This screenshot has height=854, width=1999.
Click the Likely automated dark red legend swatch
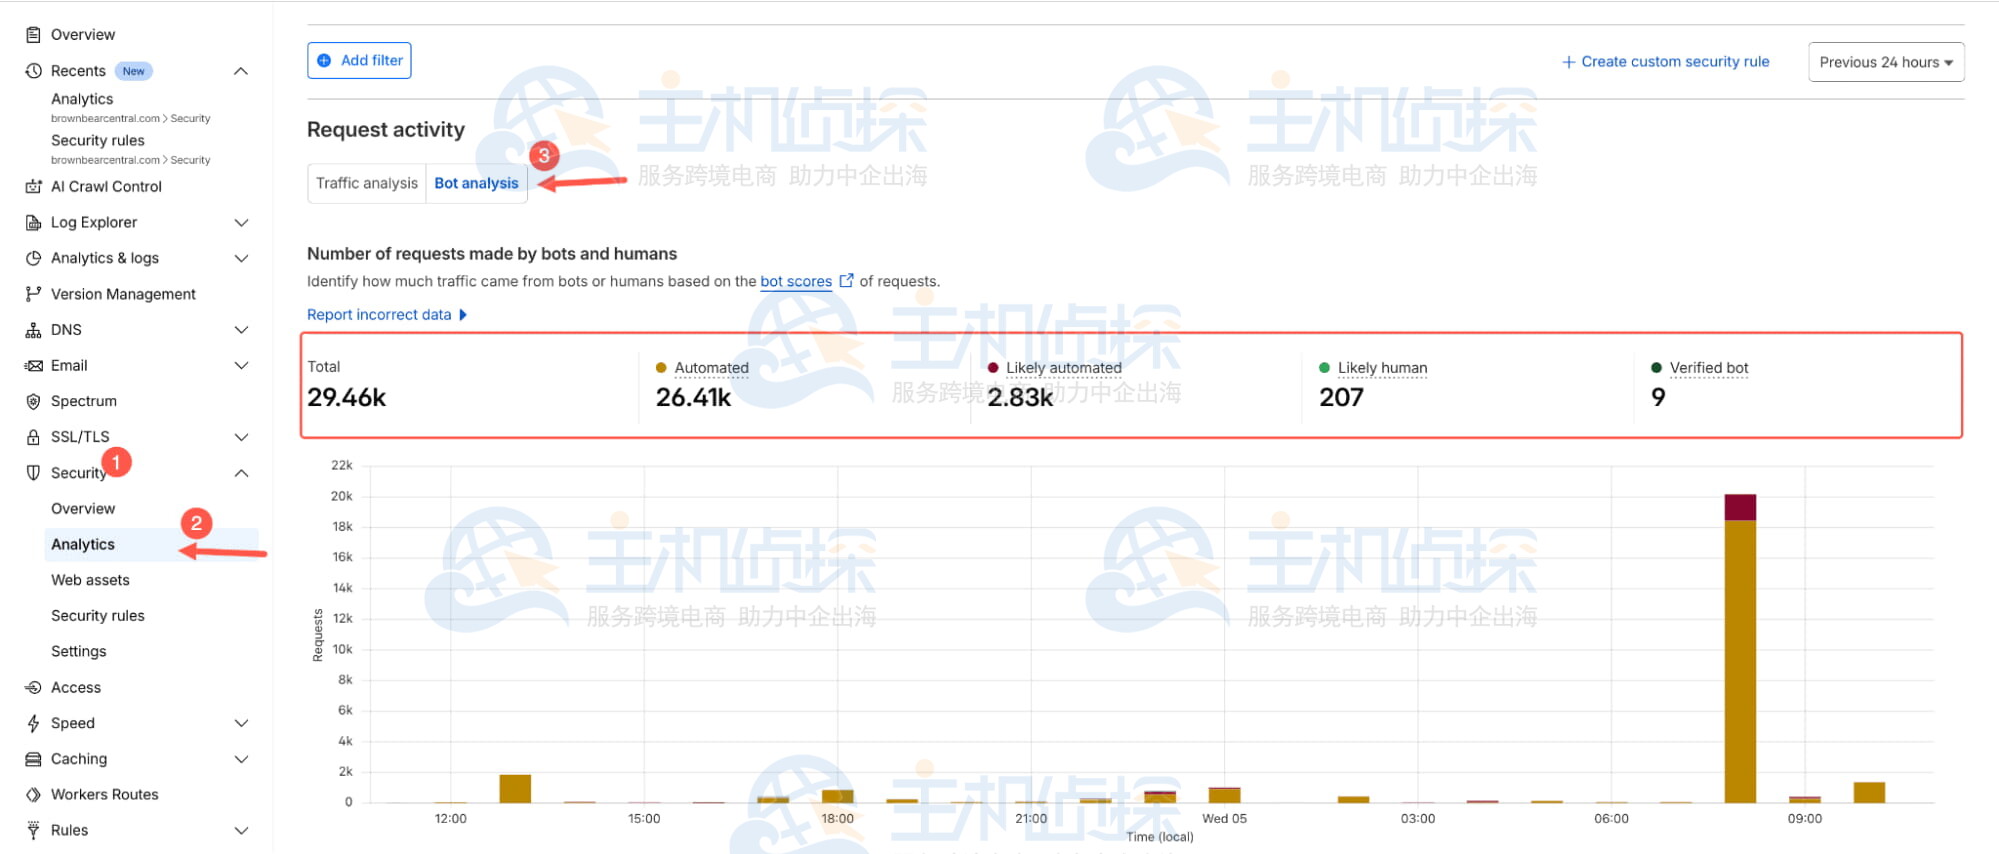(x=992, y=368)
